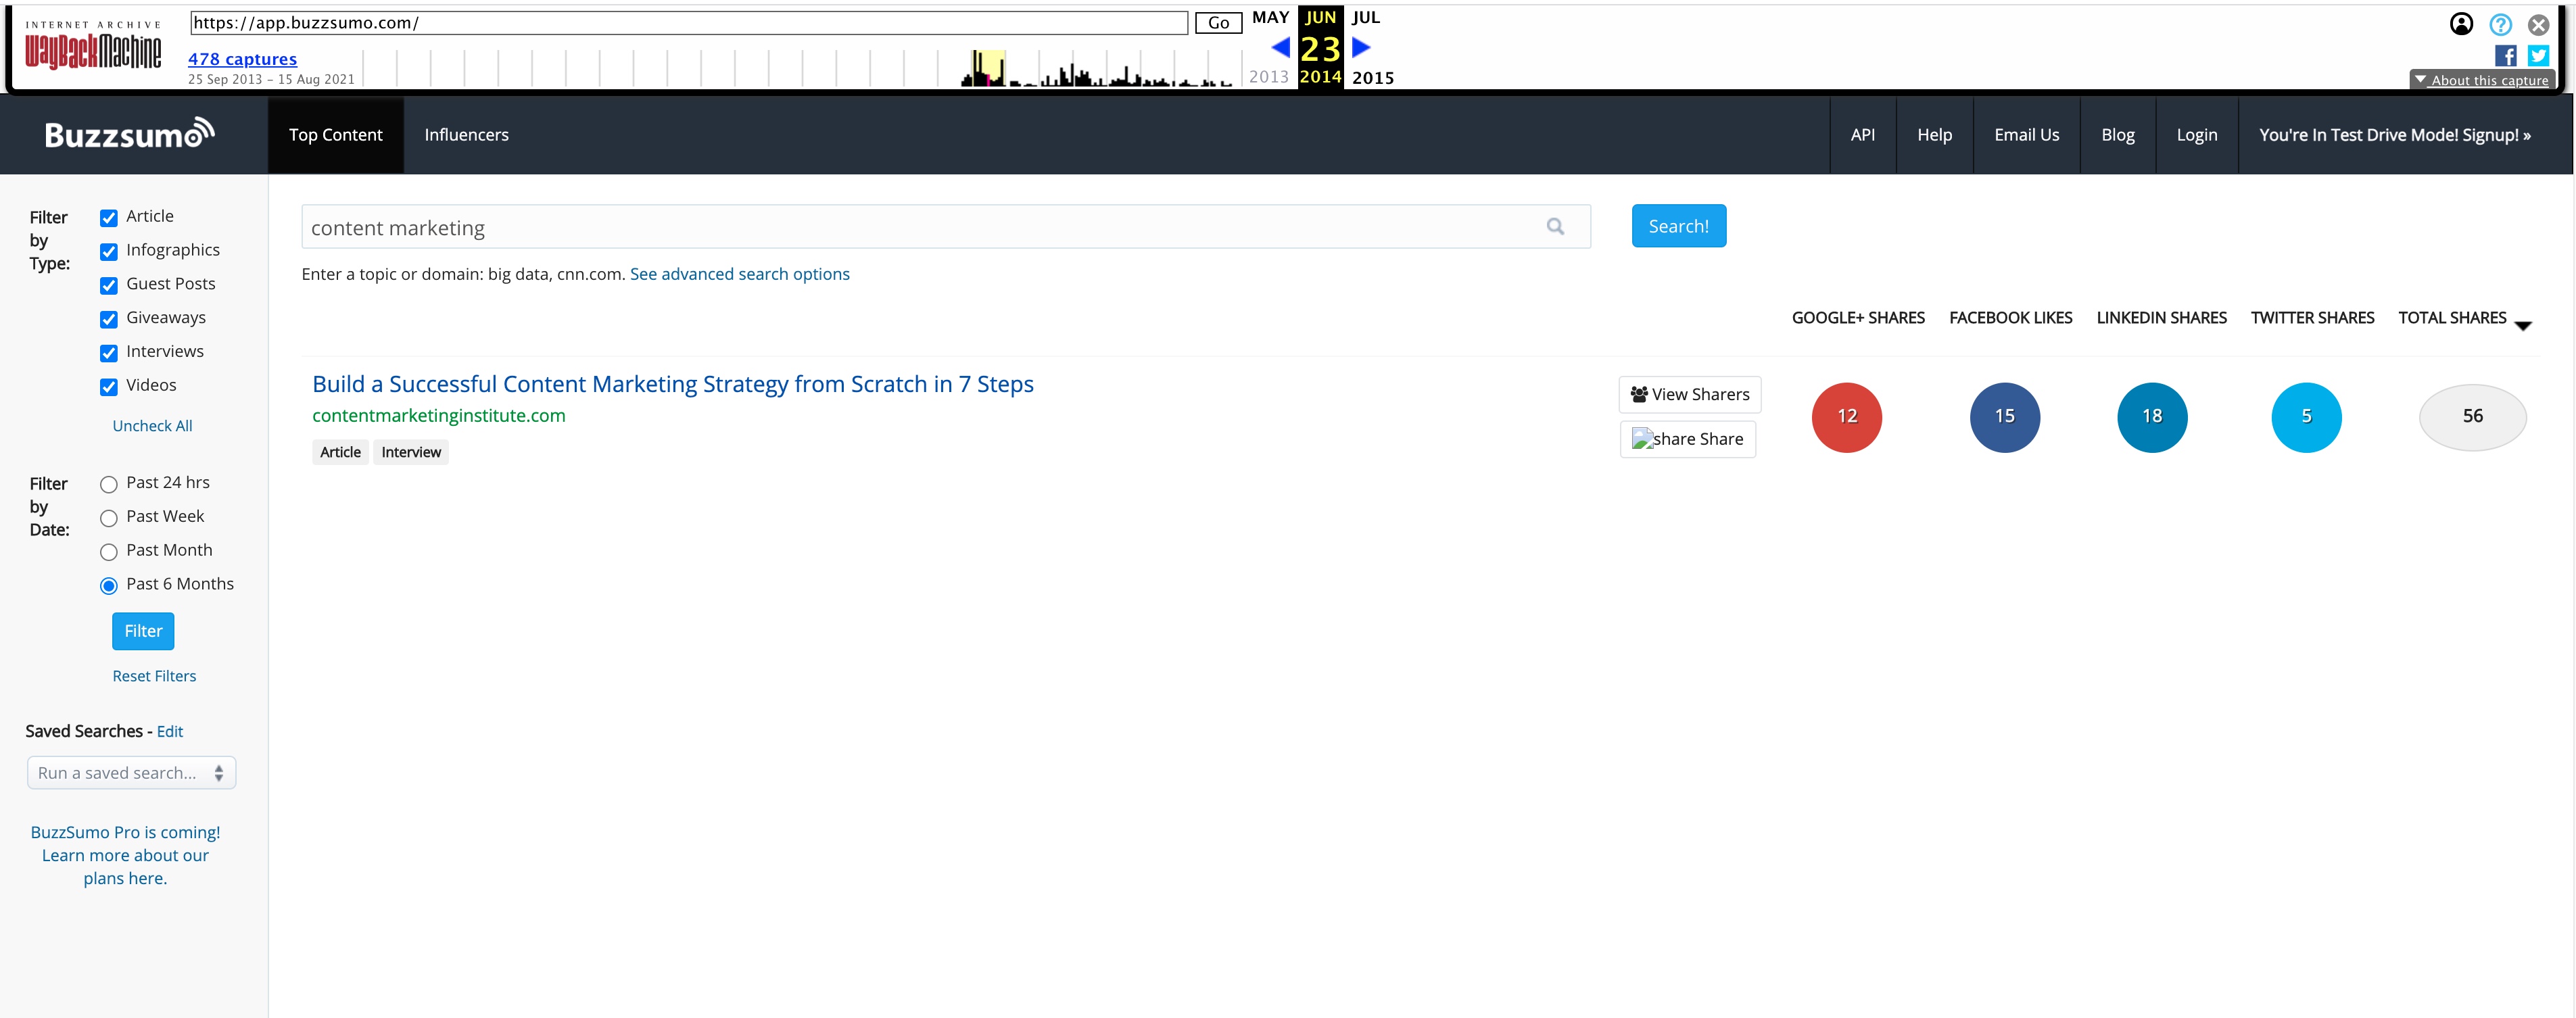Open Login in the nav bar
2576x1018 pixels.
2196,135
